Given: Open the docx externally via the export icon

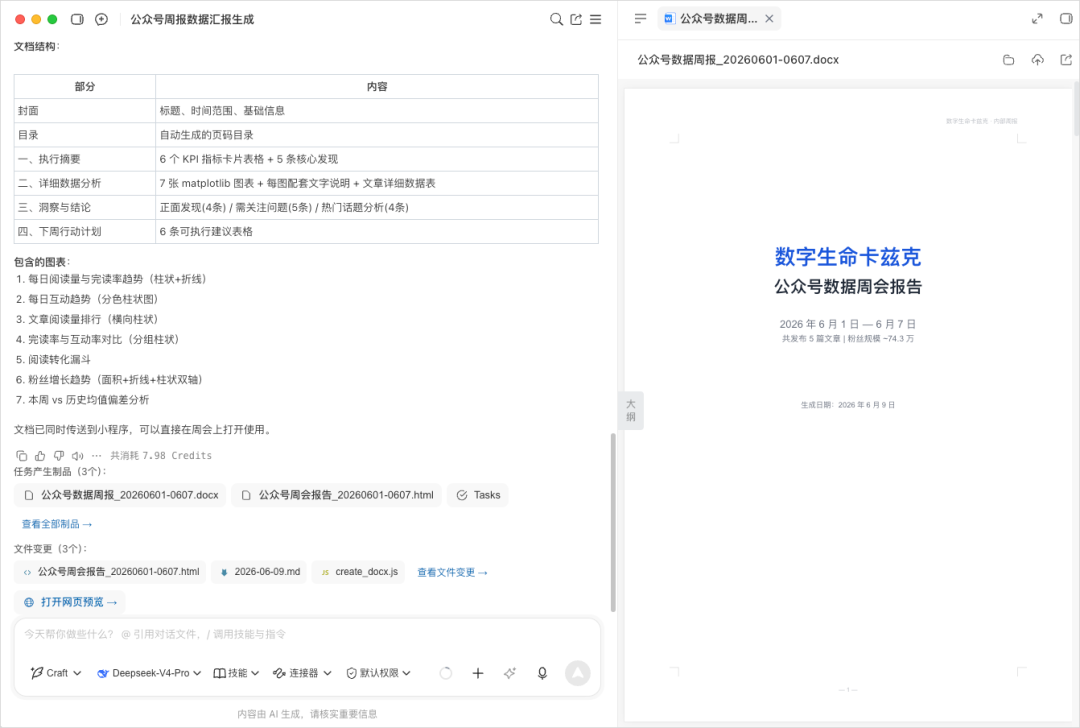Looking at the screenshot, I should [1066, 60].
